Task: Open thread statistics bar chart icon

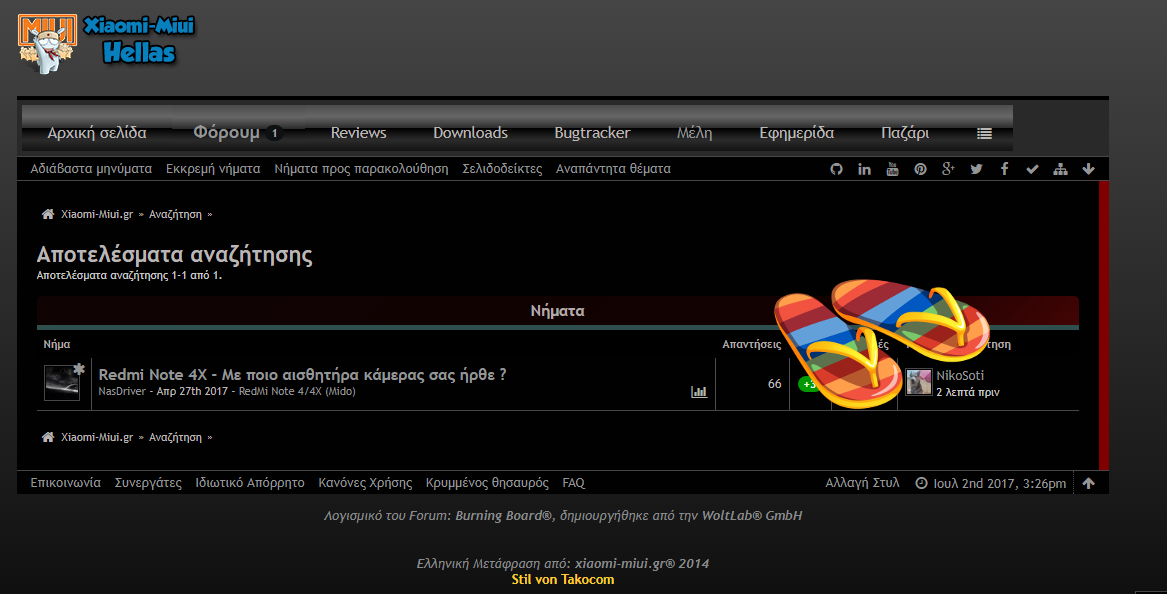Action: [699, 392]
